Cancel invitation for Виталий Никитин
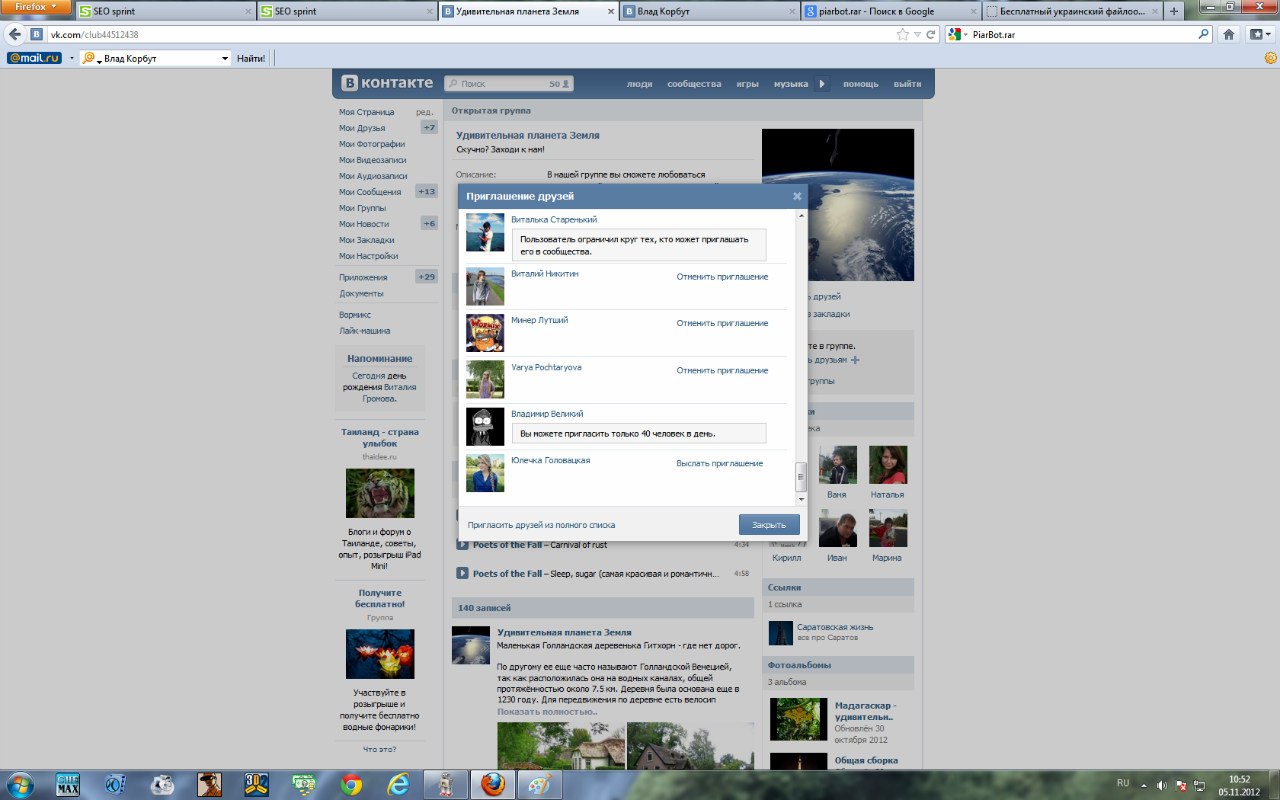Image resolution: width=1280 pixels, height=800 pixels. click(x=722, y=277)
